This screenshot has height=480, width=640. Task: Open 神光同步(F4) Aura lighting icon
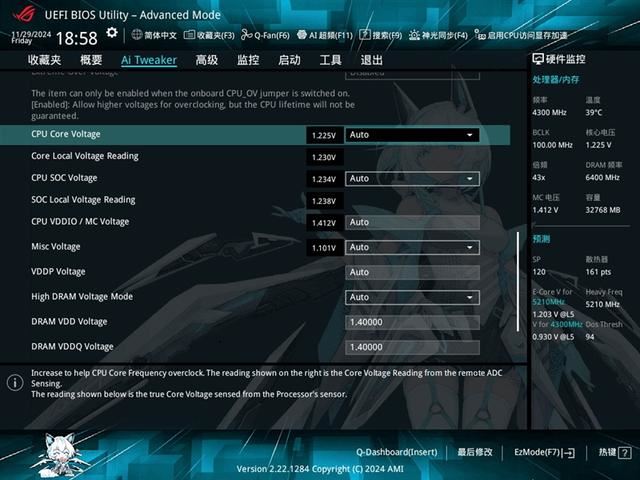tap(414, 35)
